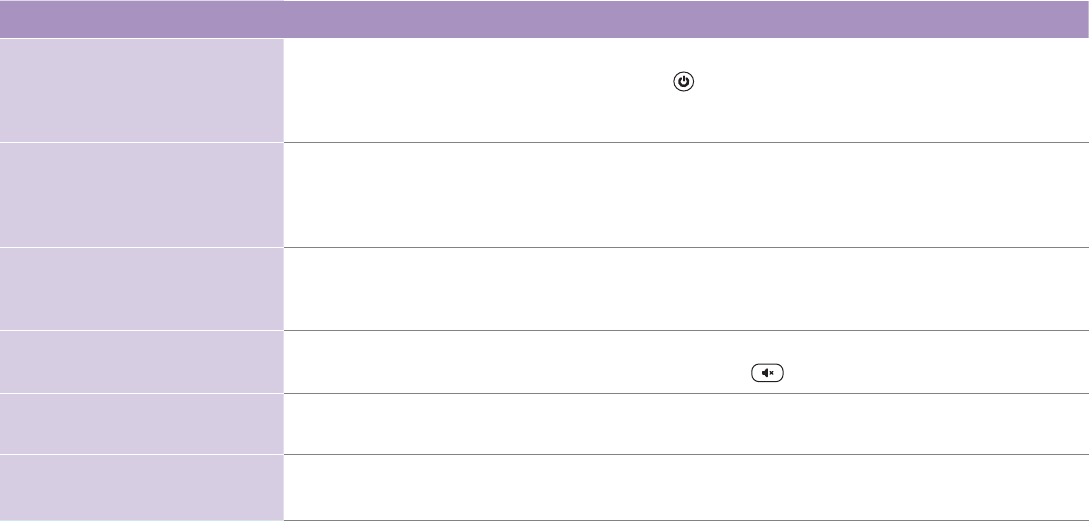Select the lavender label cell in the second row
1089x521 pixels.
[x=142, y=195]
